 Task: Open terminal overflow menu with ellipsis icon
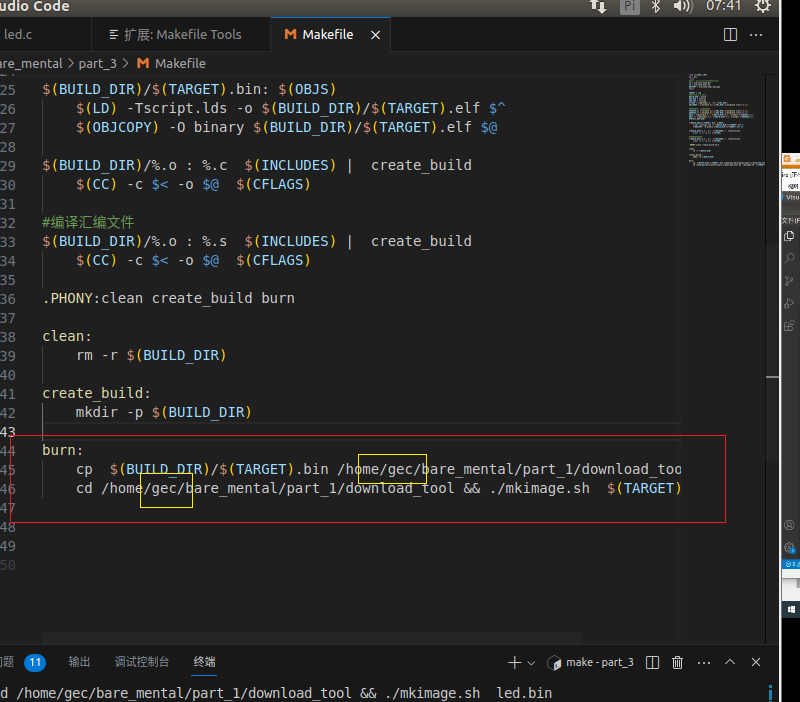pos(703,662)
